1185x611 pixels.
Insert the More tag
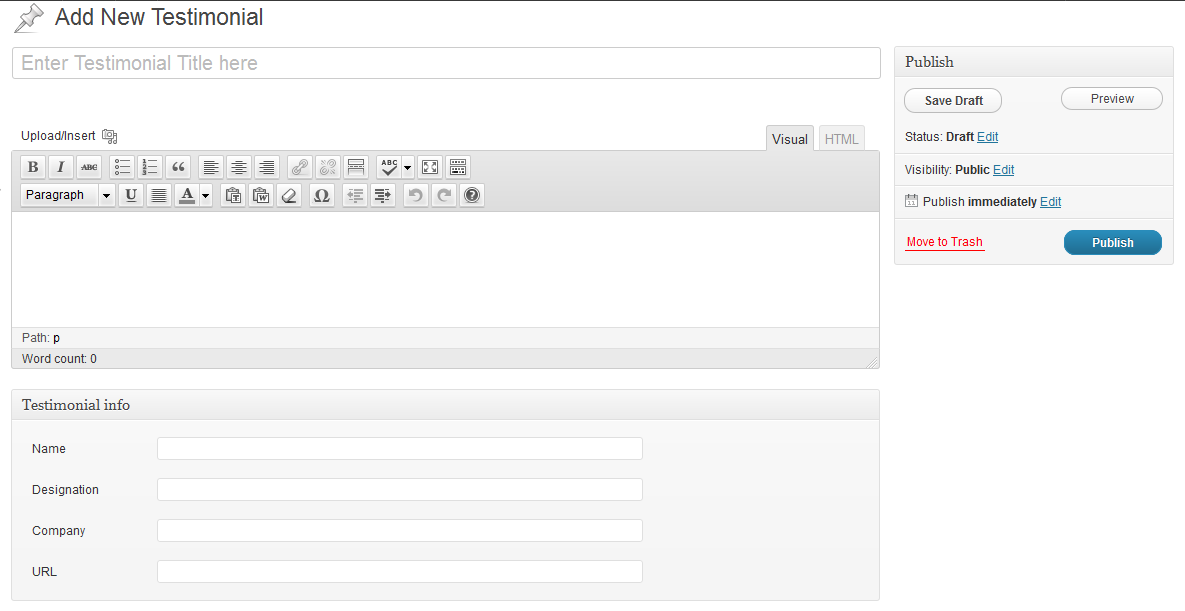coord(356,167)
